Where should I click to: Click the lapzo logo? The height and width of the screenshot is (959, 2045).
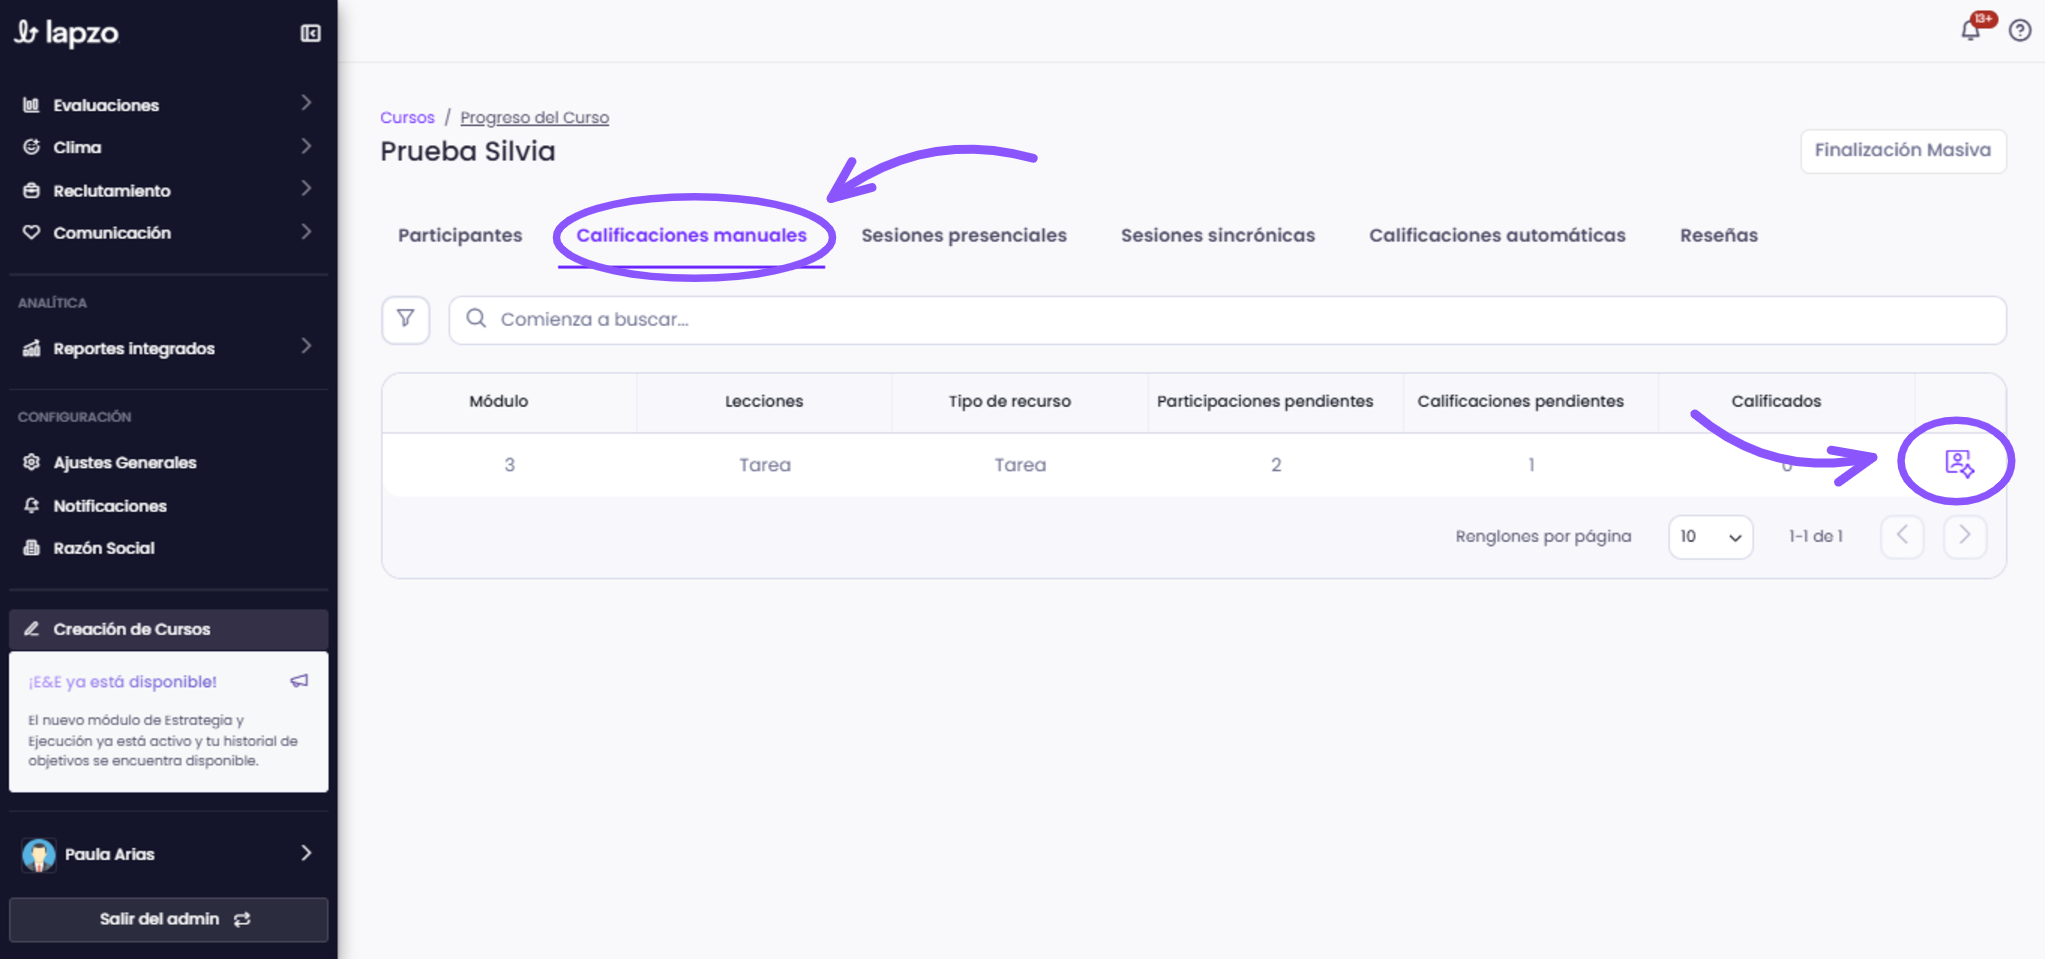click(x=66, y=33)
